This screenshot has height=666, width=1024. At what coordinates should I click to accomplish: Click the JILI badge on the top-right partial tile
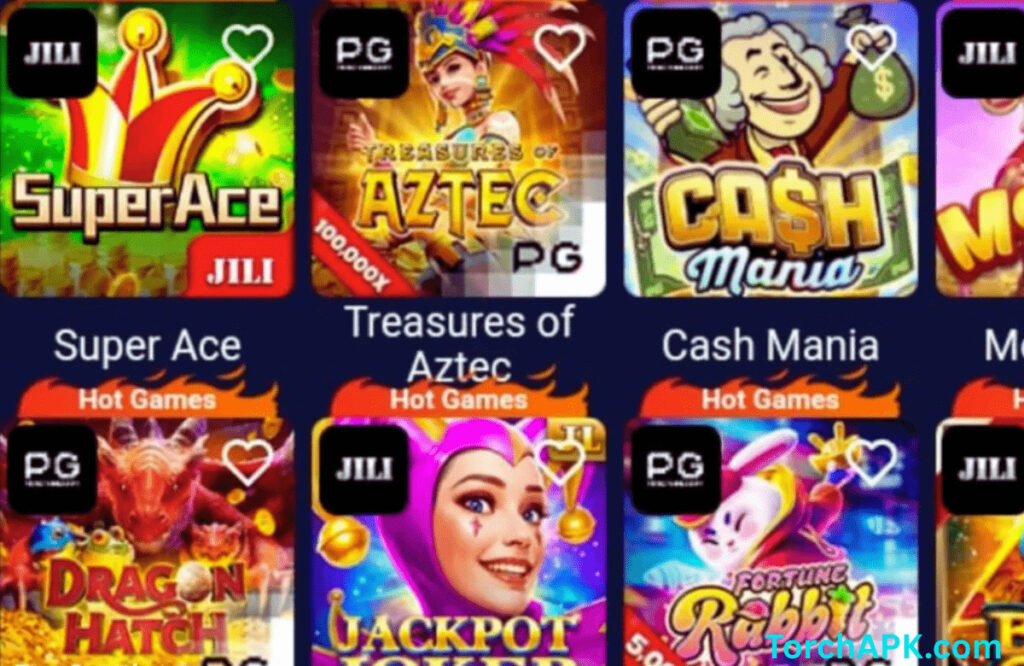984,53
